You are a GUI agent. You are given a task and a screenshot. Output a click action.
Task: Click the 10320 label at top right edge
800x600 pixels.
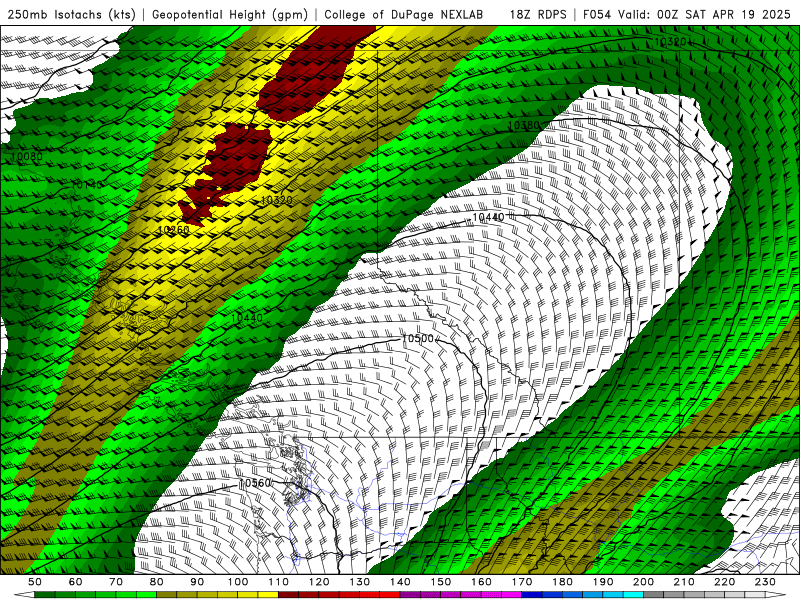click(x=669, y=42)
